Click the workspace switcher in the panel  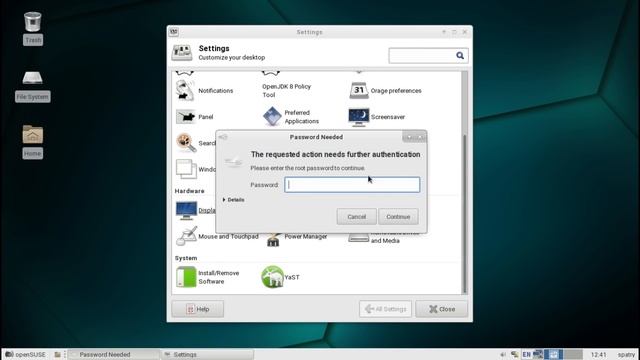click(564, 354)
